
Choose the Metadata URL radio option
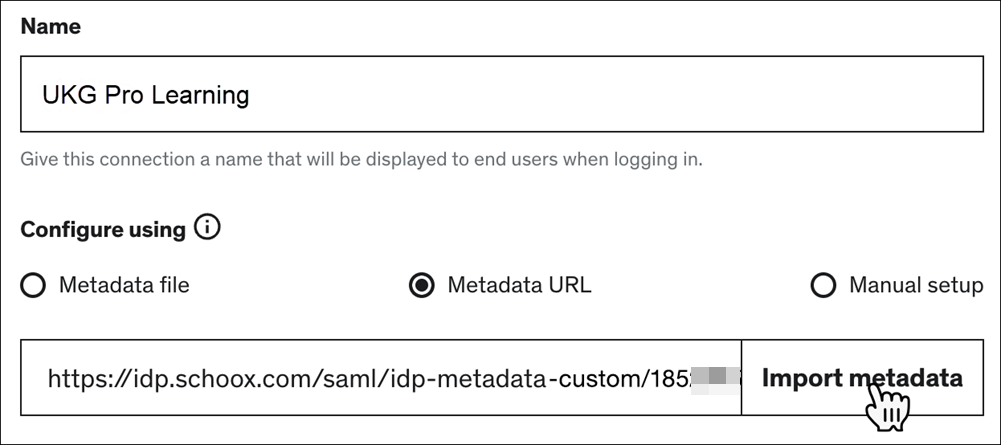pyautogui.click(x=423, y=286)
